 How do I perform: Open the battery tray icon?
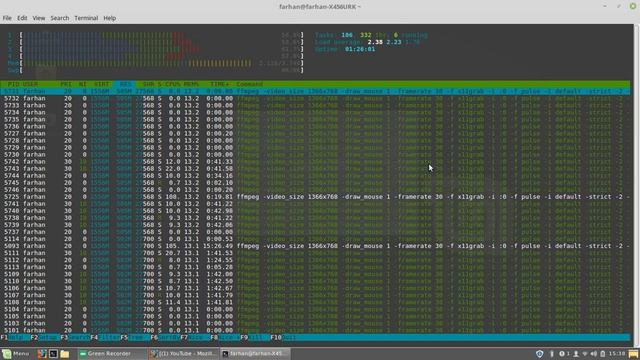click(x=602, y=354)
